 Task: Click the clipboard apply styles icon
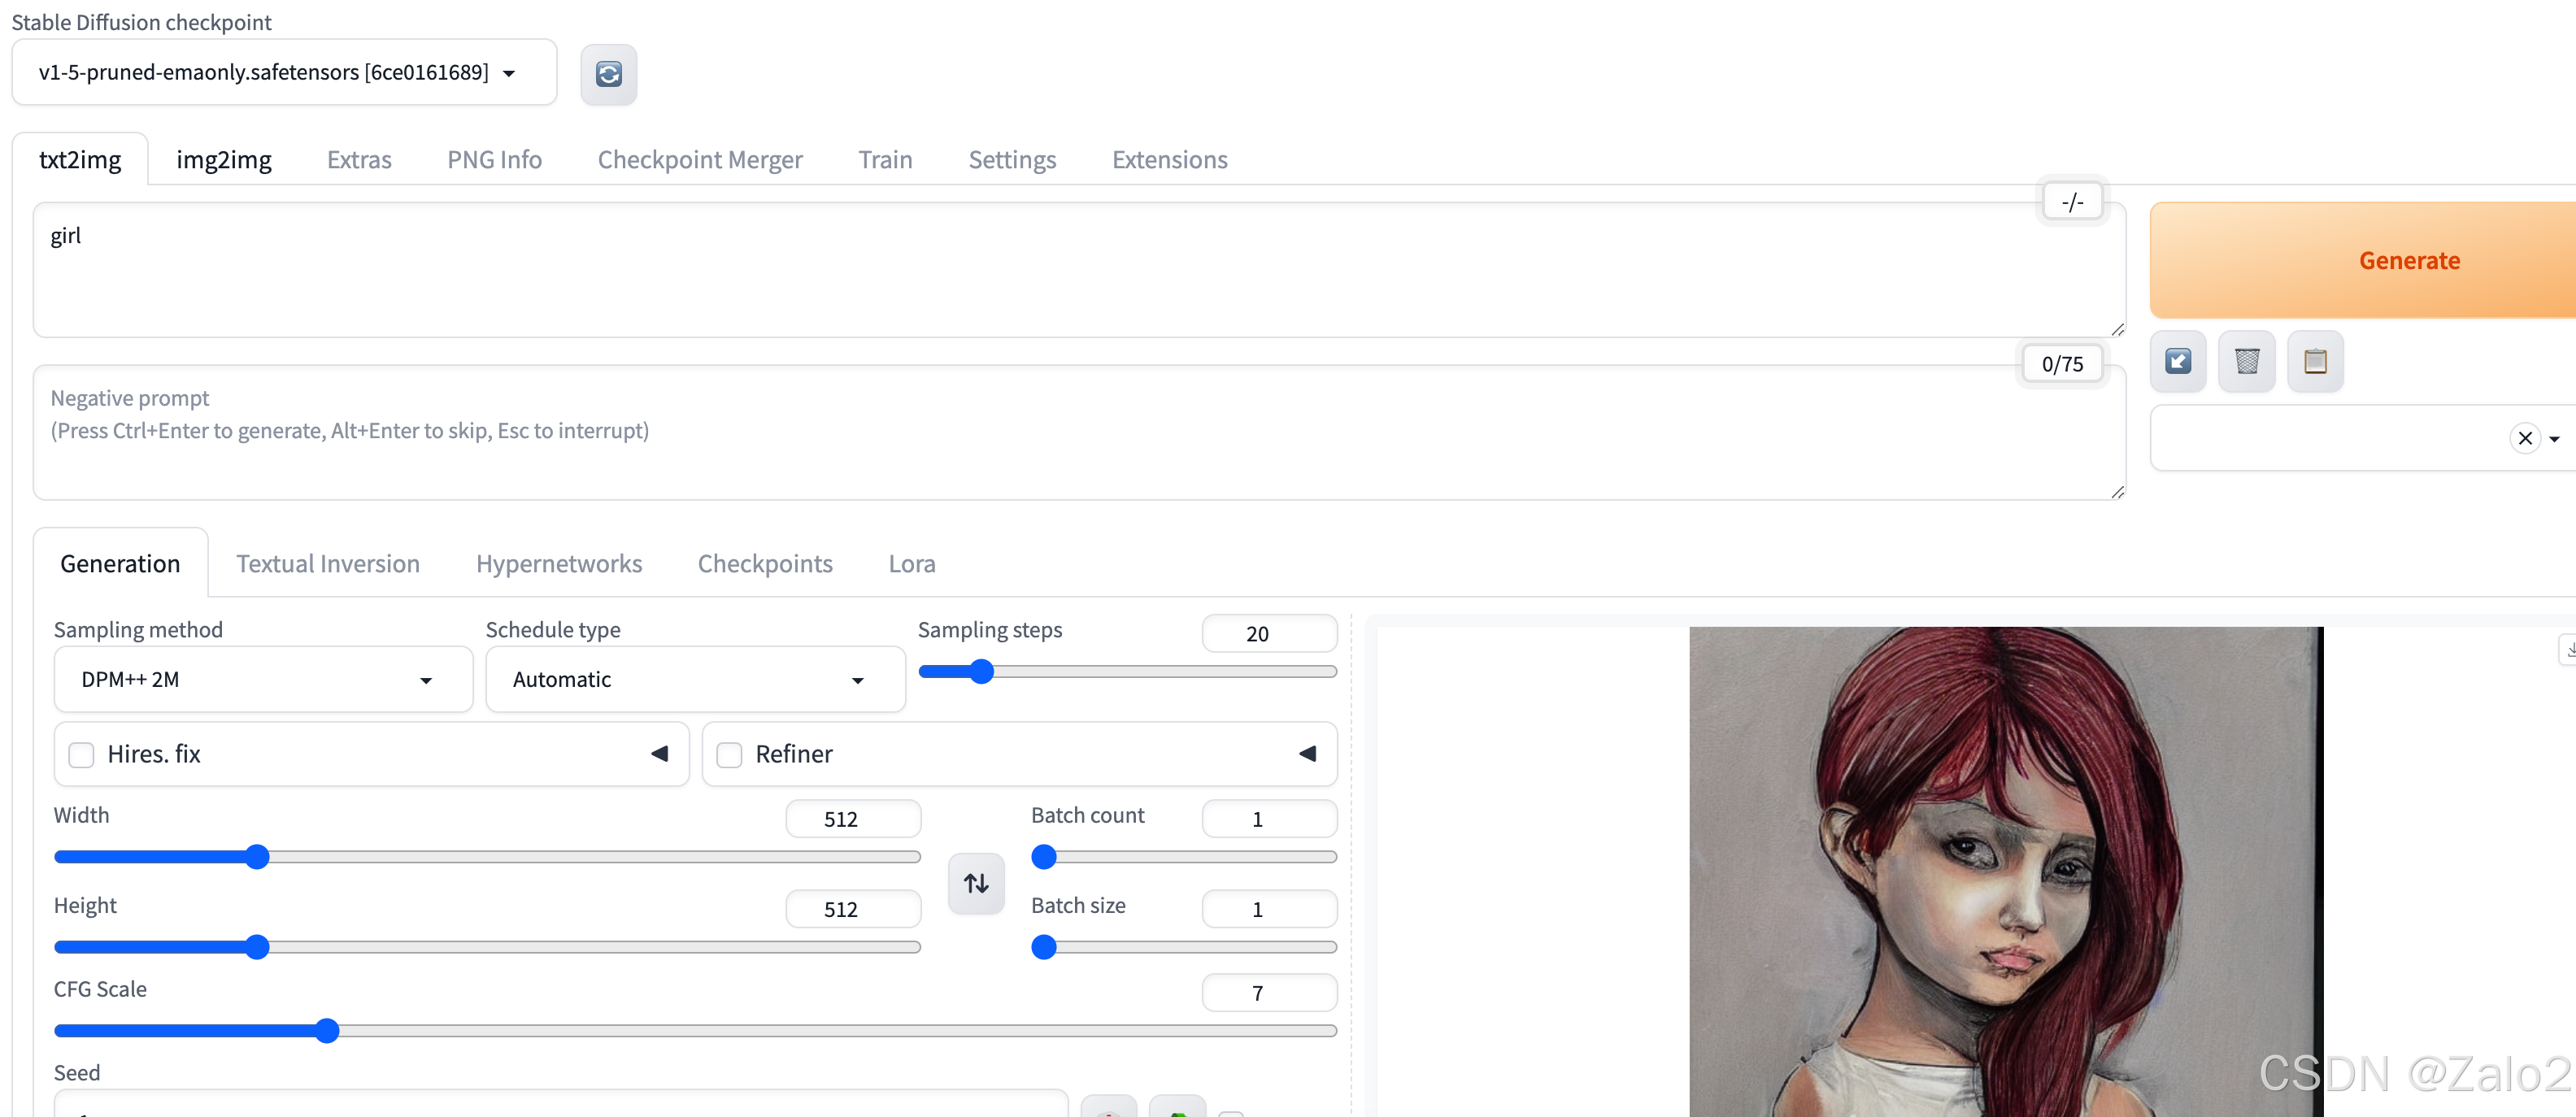[x=2314, y=361]
